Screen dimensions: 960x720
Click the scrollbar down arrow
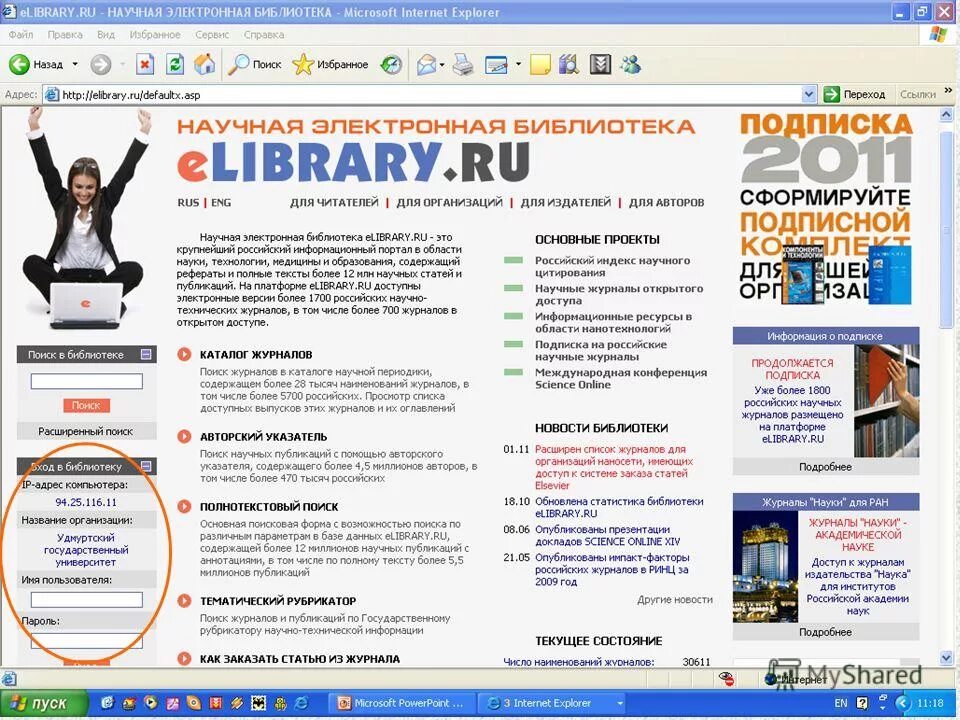(x=947, y=658)
